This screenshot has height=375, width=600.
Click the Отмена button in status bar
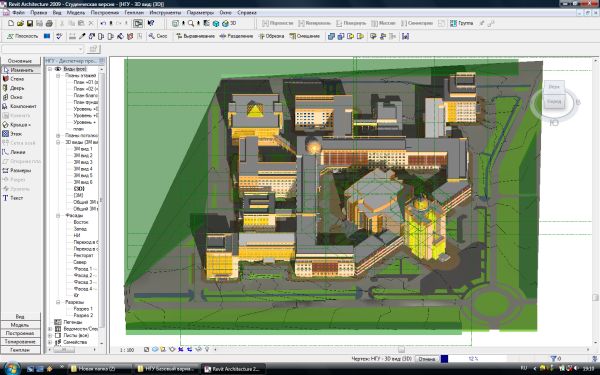(x=426, y=359)
